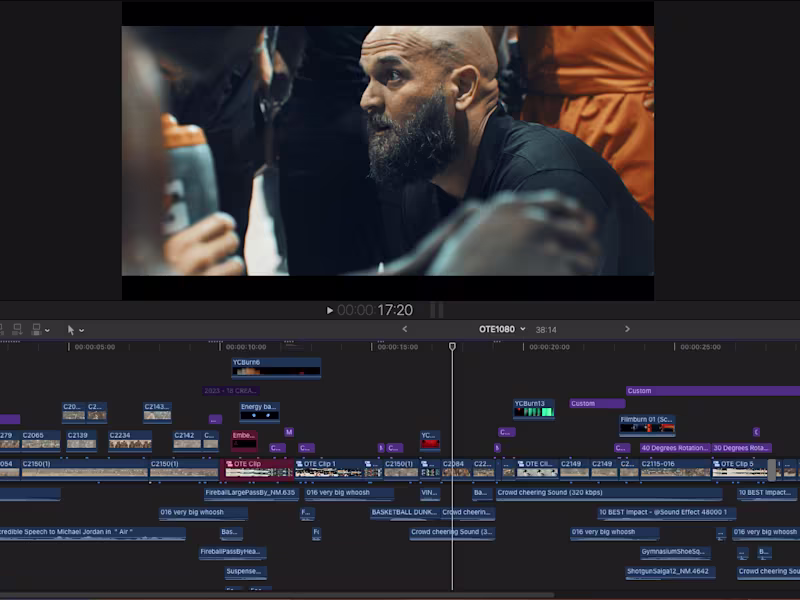Select the VIN... audio clip
800x600 pixels.
pos(430,493)
